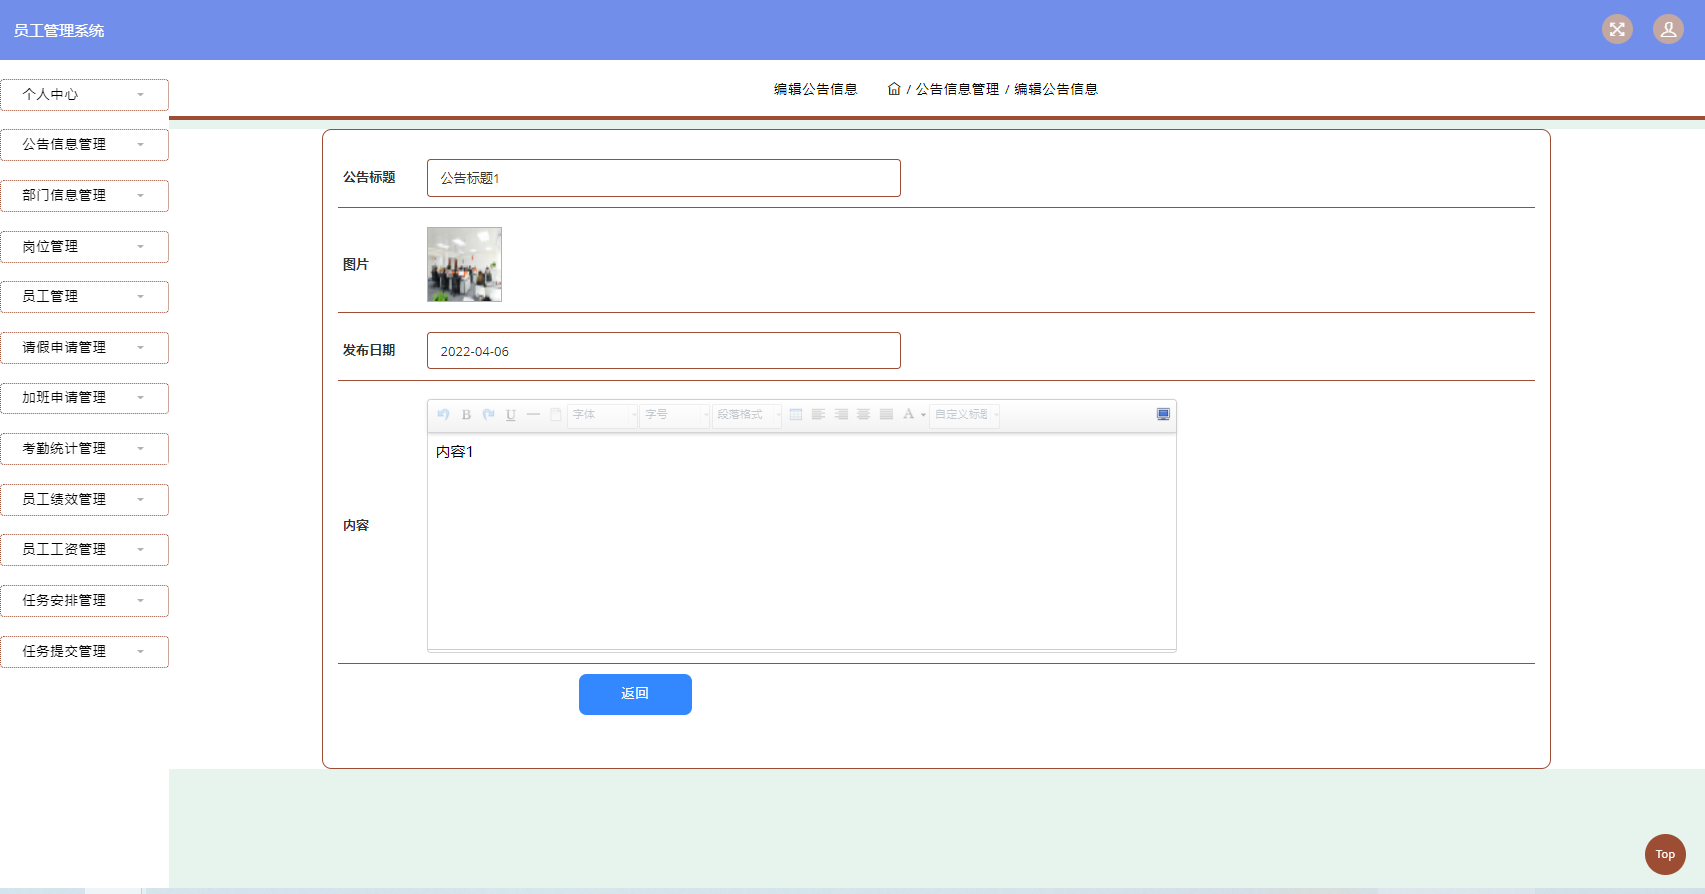
Task: Align text right in editor
Action: (x=841, y=414)
